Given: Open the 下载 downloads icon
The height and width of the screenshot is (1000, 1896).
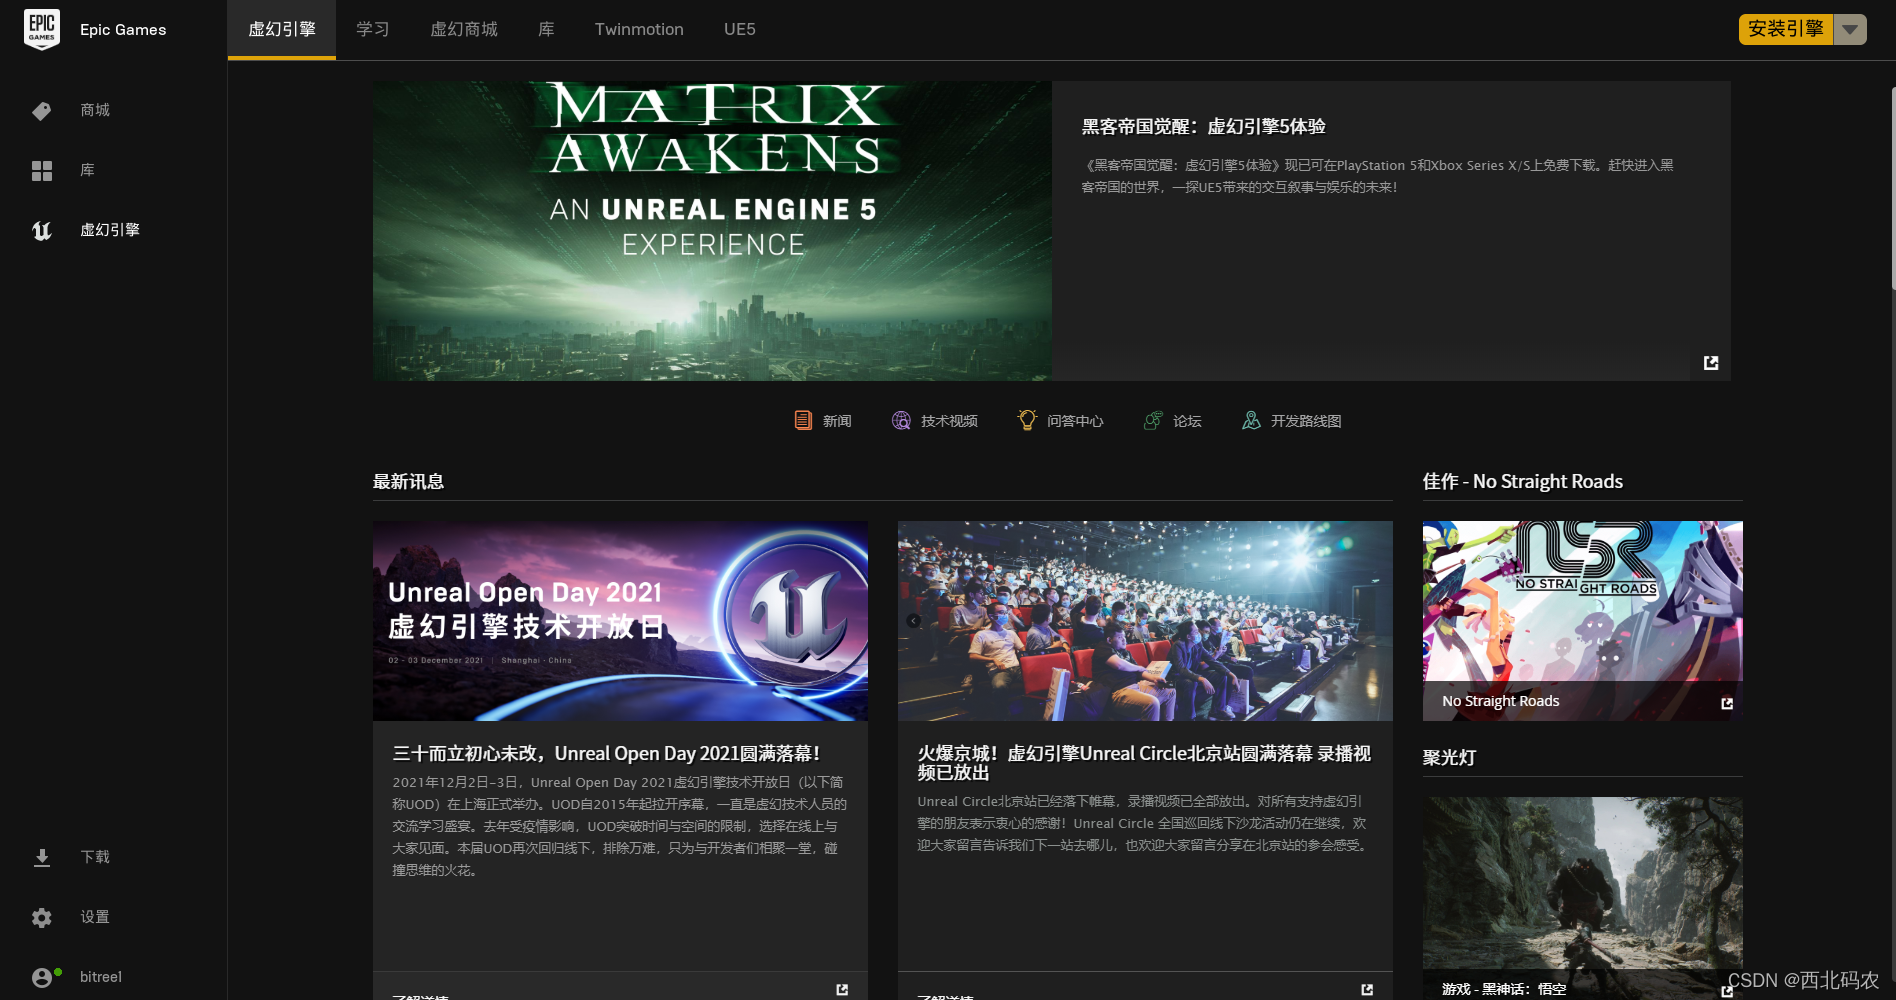Looking at the screenshot, I should 41,858.
